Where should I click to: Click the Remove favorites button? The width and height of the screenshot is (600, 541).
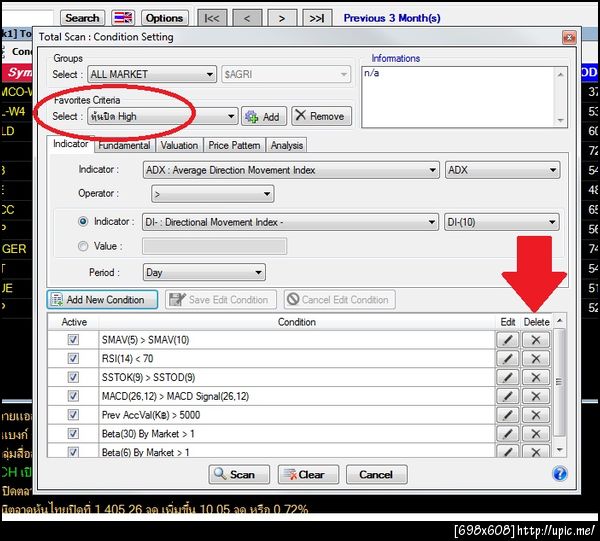pyautogui.click(x=321, y=116)
